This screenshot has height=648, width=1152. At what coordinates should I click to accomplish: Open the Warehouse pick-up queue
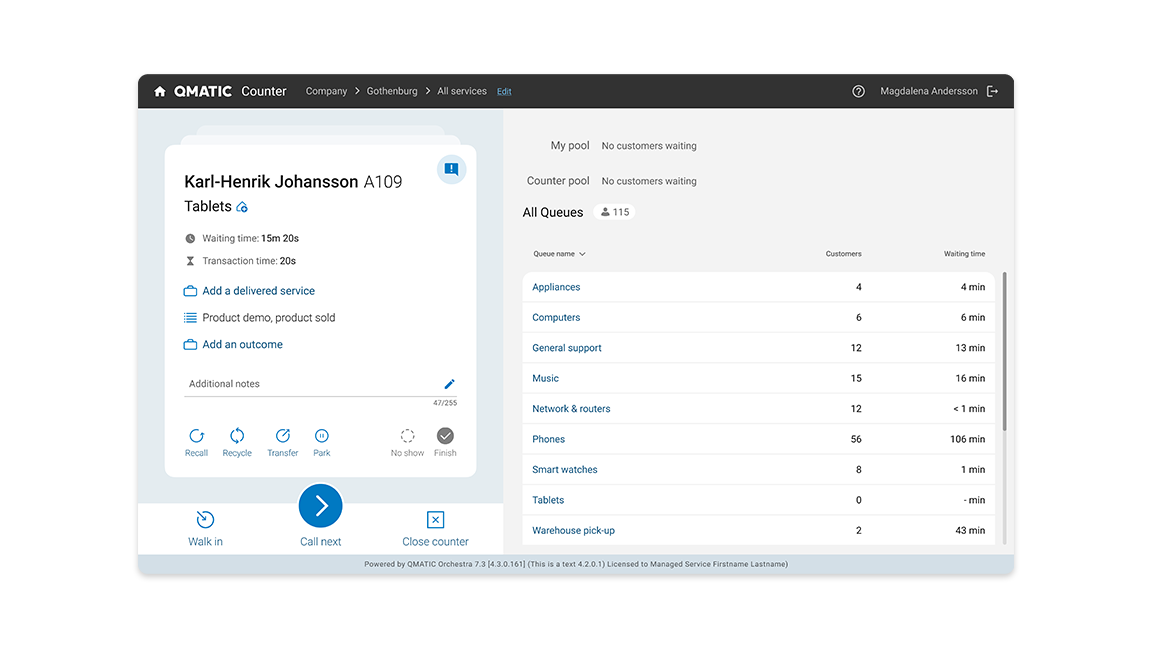tap(573, 530)
